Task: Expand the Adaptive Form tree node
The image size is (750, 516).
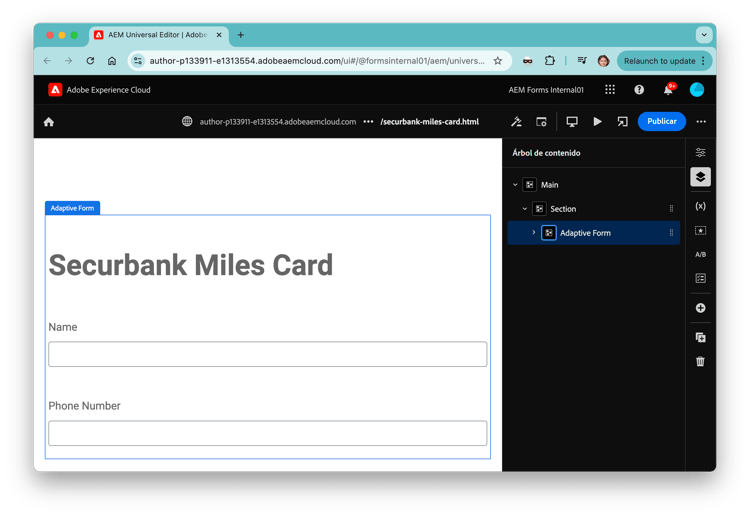Action: pyautogui.click(x=534, y=233)
